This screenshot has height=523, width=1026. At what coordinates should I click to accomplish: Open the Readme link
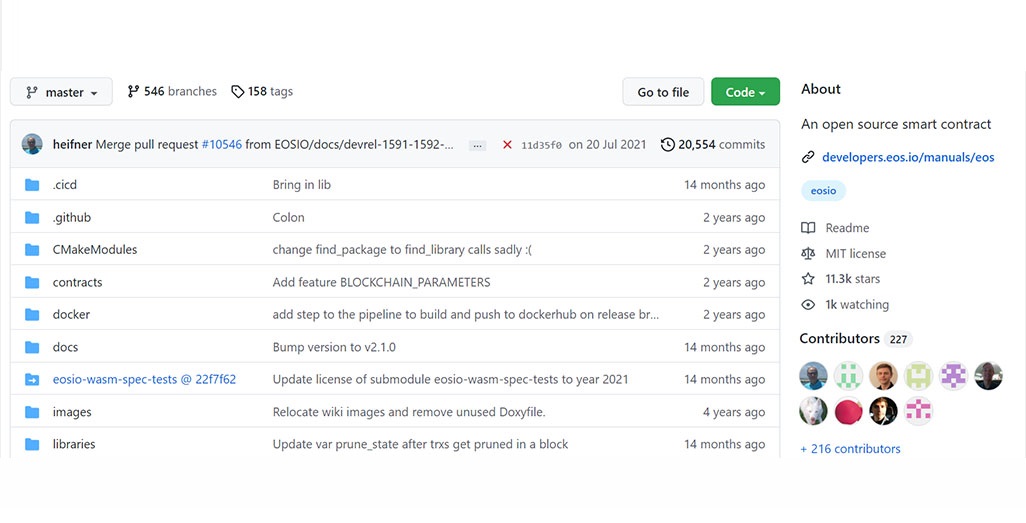[847, 228]
